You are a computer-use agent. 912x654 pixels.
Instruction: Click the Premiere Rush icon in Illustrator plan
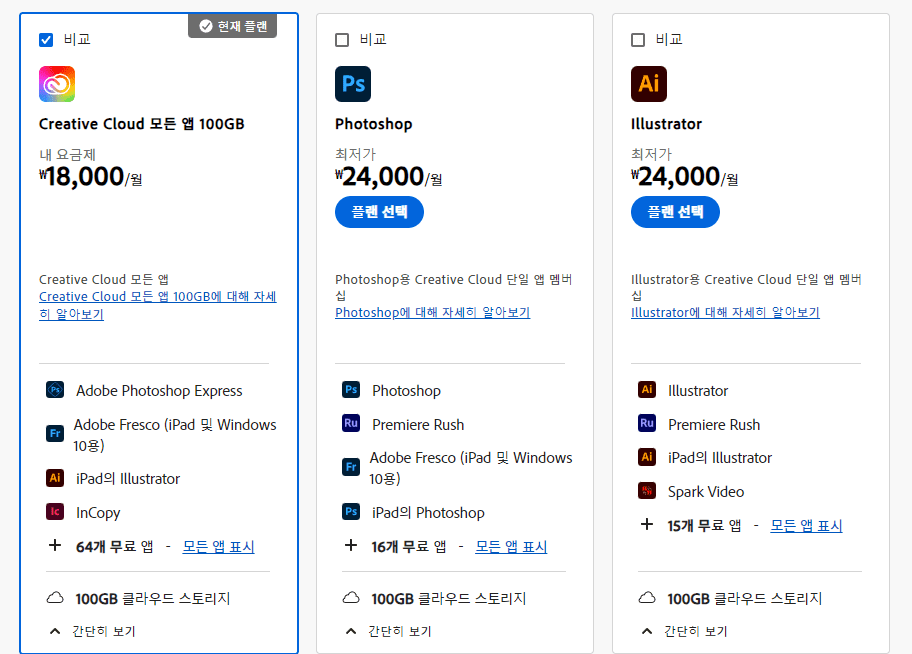[x=646, y=424]
